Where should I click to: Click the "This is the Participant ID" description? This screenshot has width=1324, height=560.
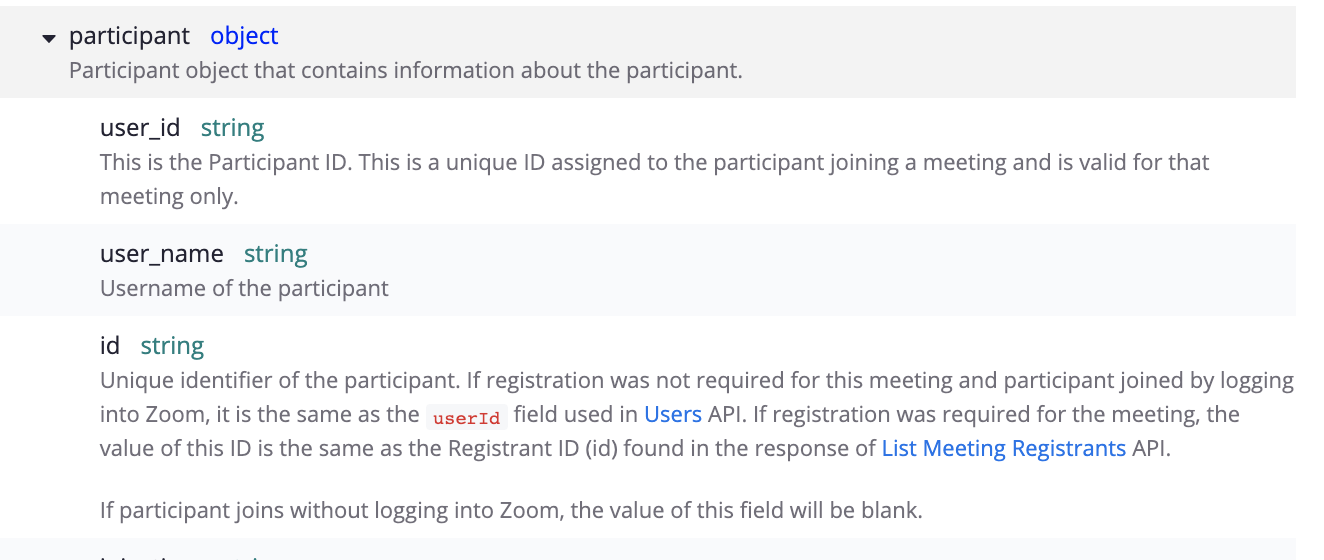[x=226, y=162]
